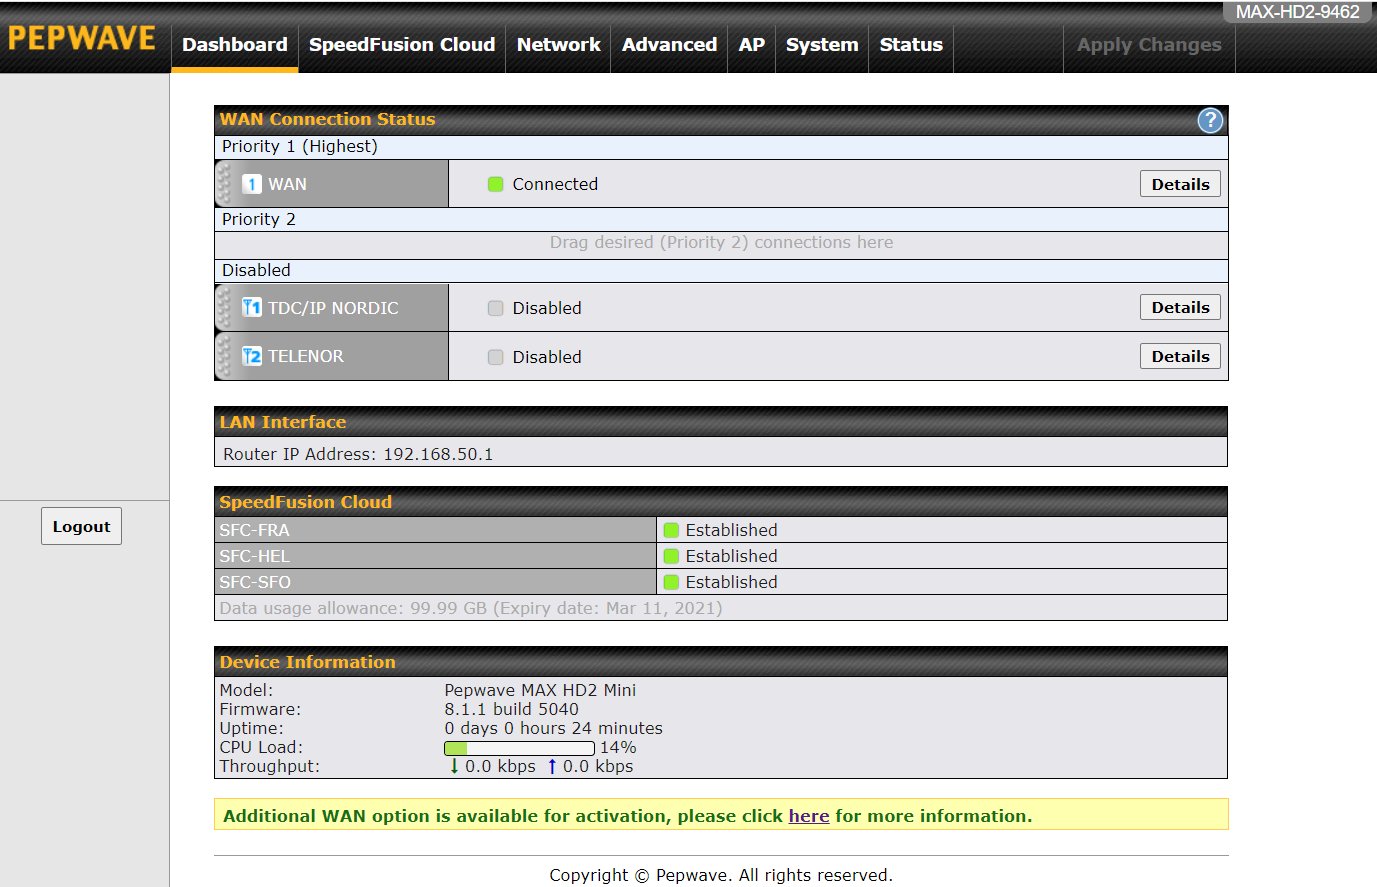Open the SpeedFusion Cloud menu
The height and width of the screenshot is (887, 1377).
coord(402,45)
